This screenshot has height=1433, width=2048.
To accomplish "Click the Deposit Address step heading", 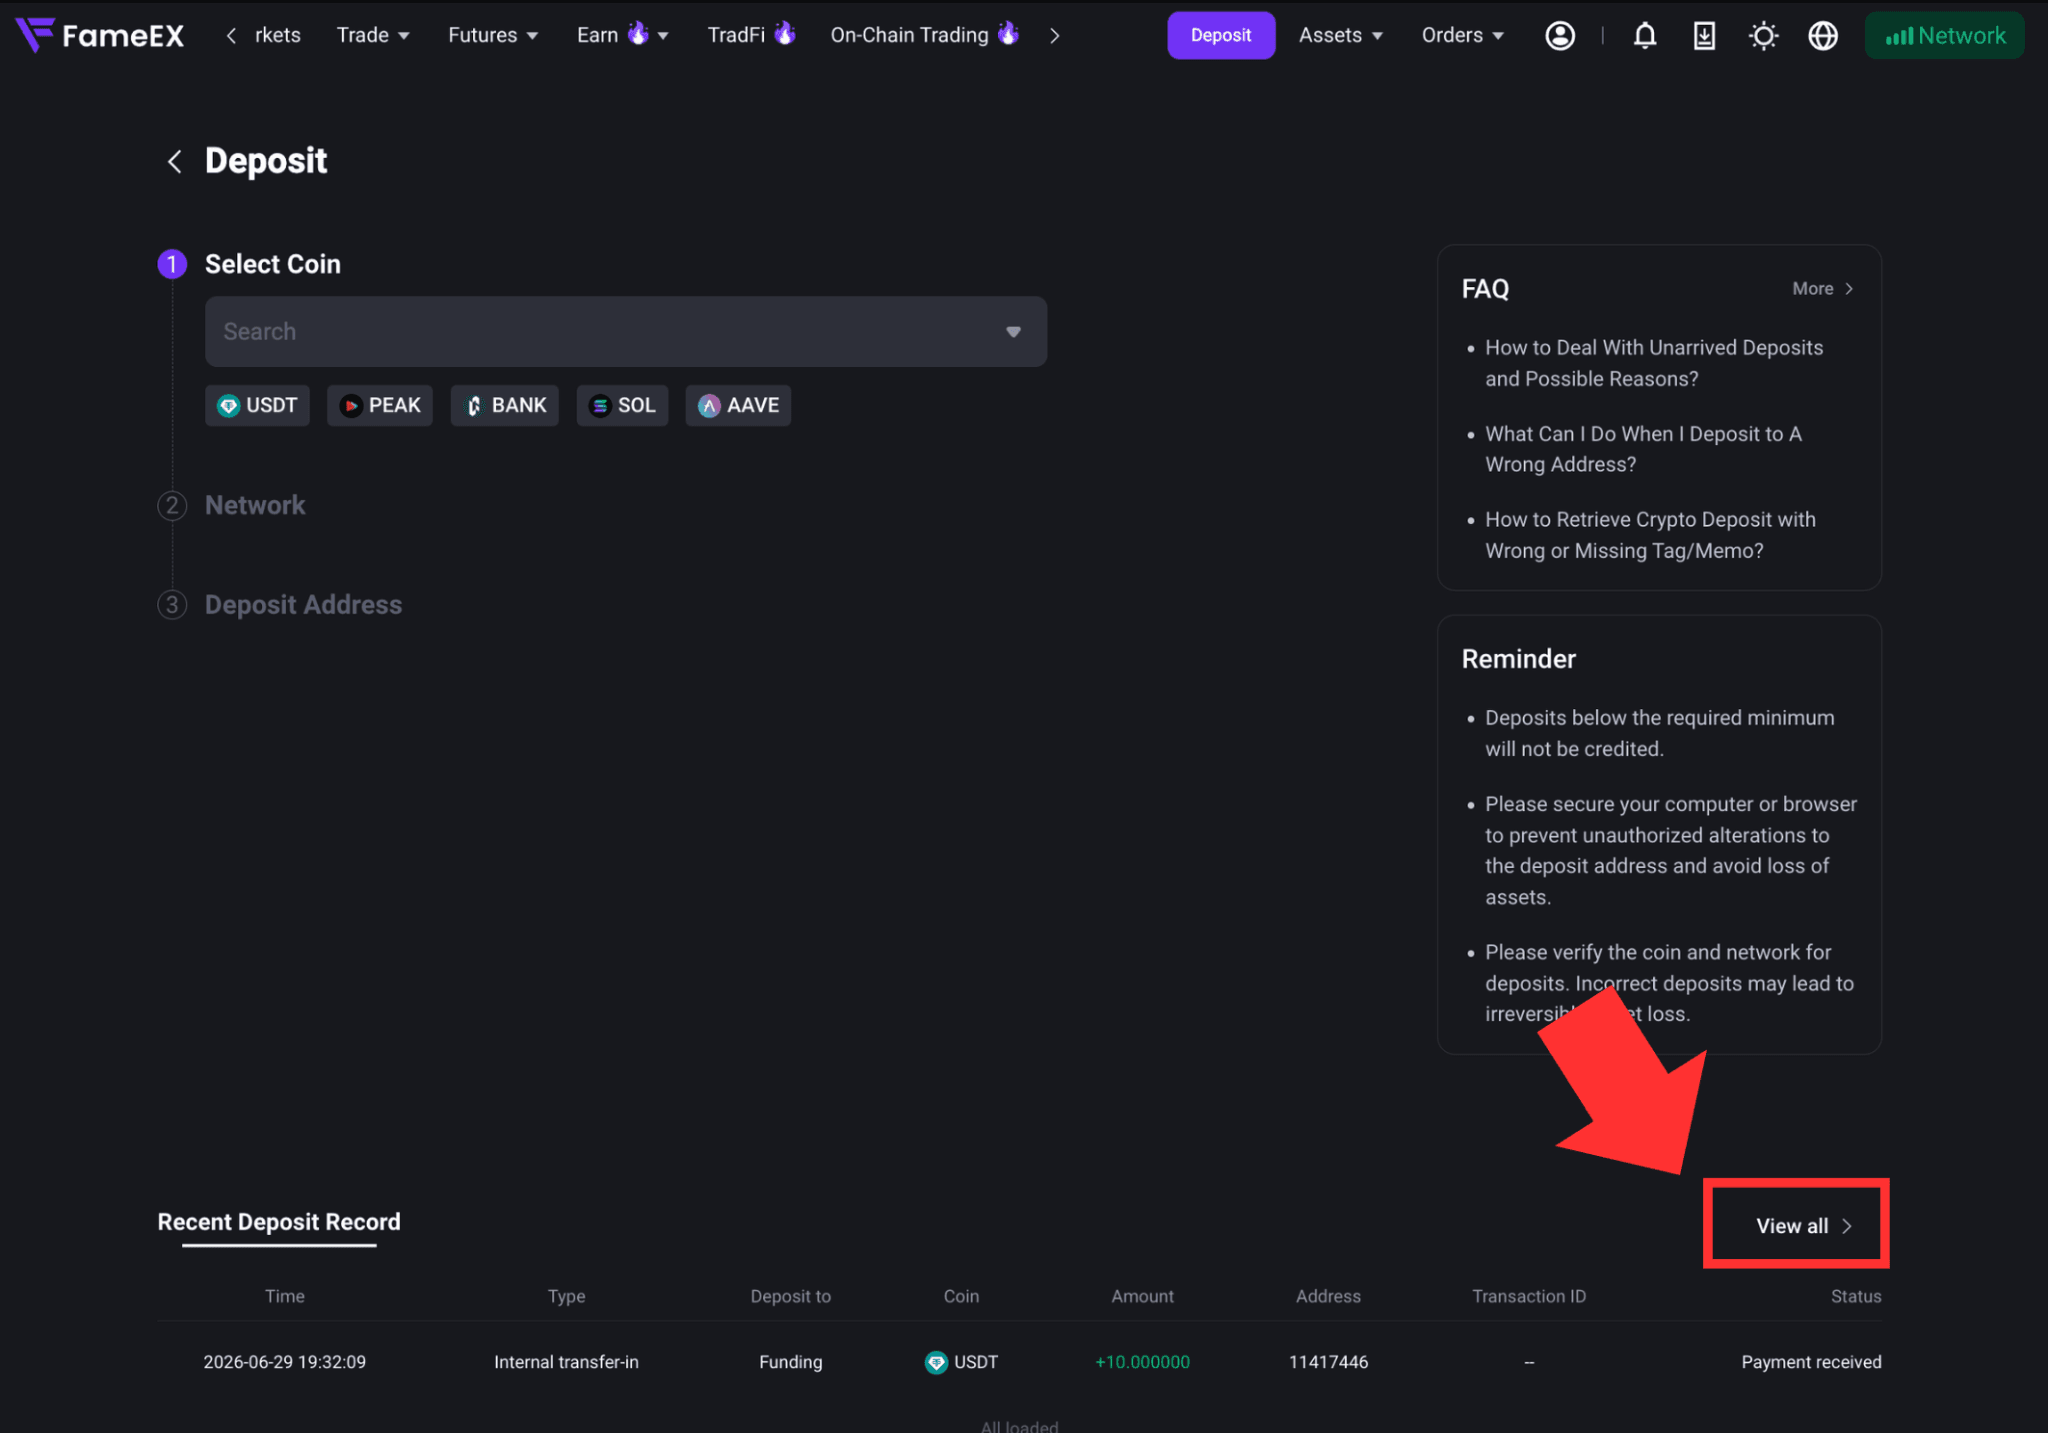I will pyautogui.click(x=303, y=605).
